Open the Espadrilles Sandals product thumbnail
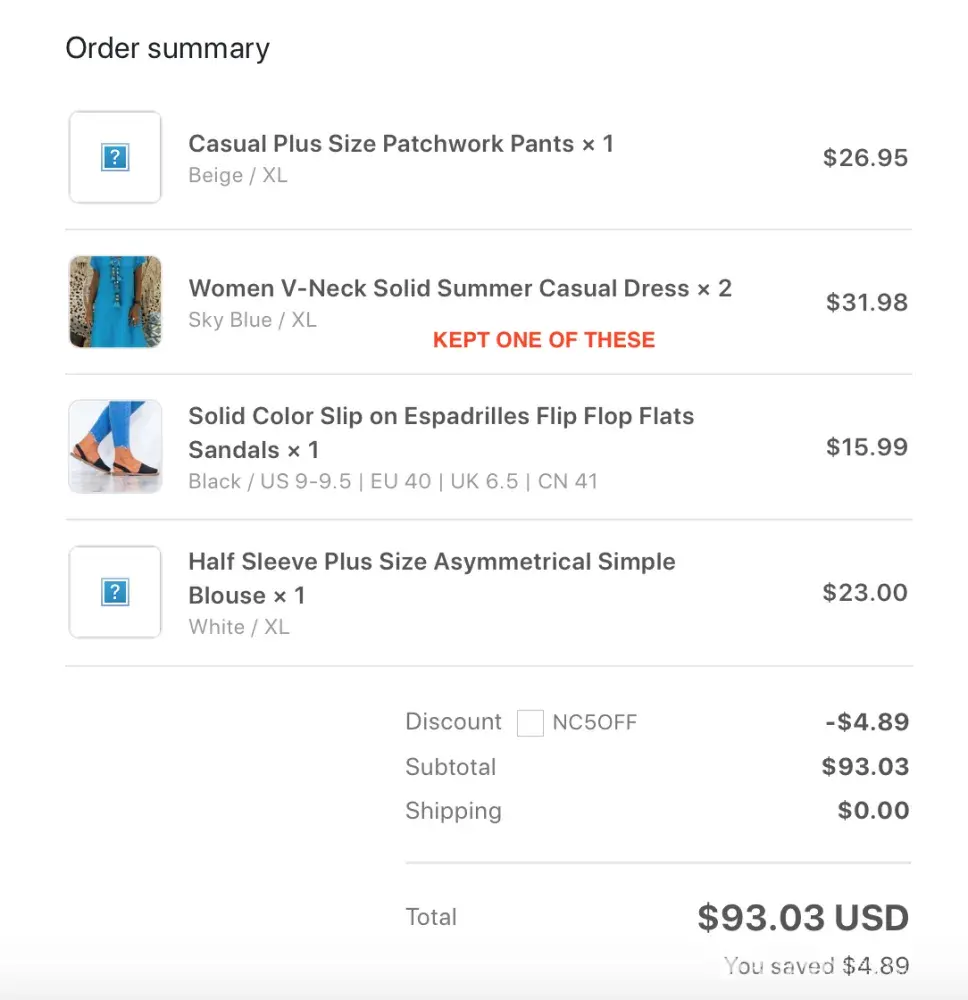The image size is (968, 1000). (115, 447)
